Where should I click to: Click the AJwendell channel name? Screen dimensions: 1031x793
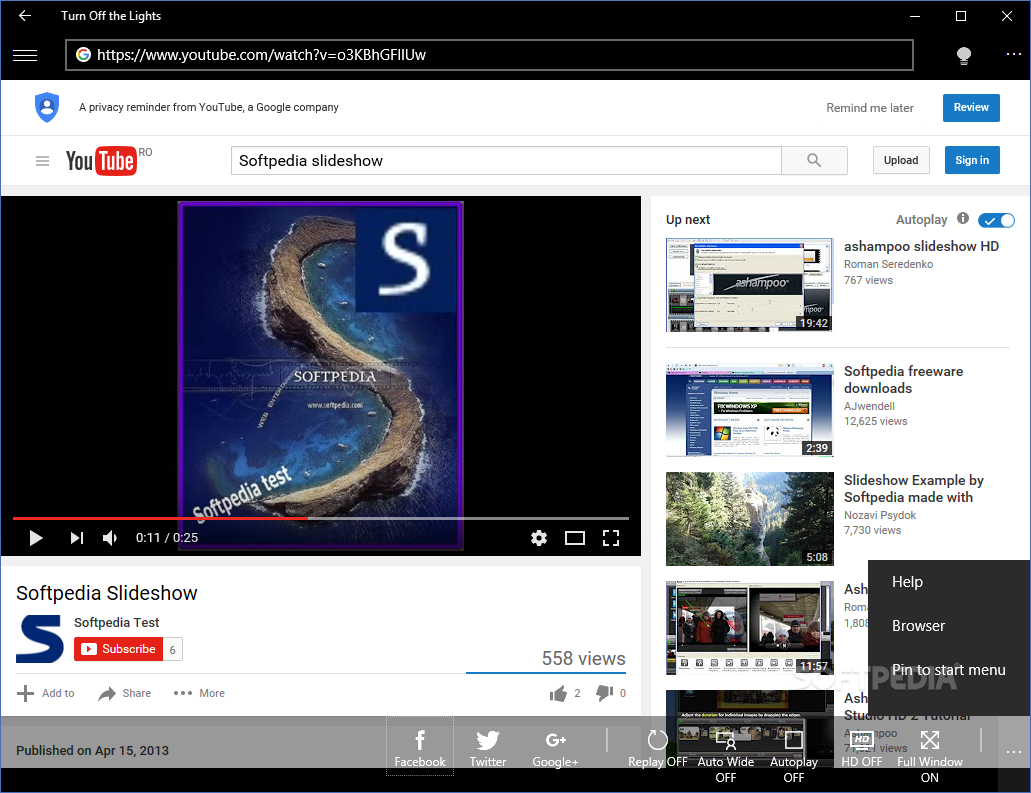pyautogui.click(x=869, y=406)
